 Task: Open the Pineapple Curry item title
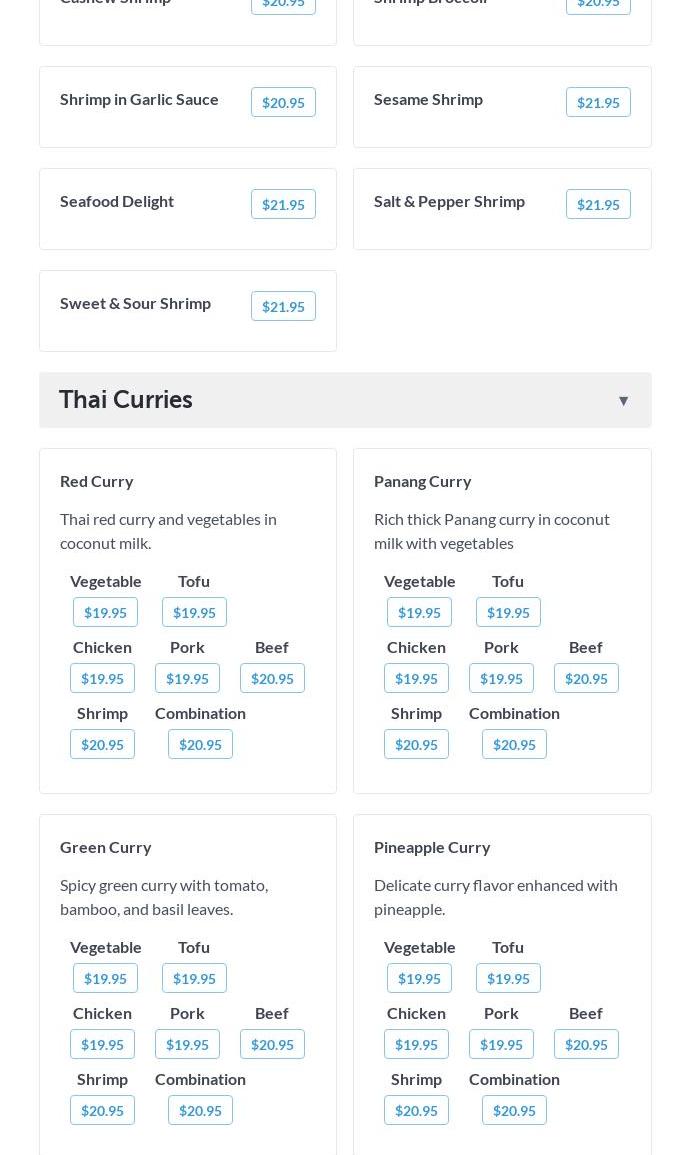pyautogui.click(x=432, y=848)
